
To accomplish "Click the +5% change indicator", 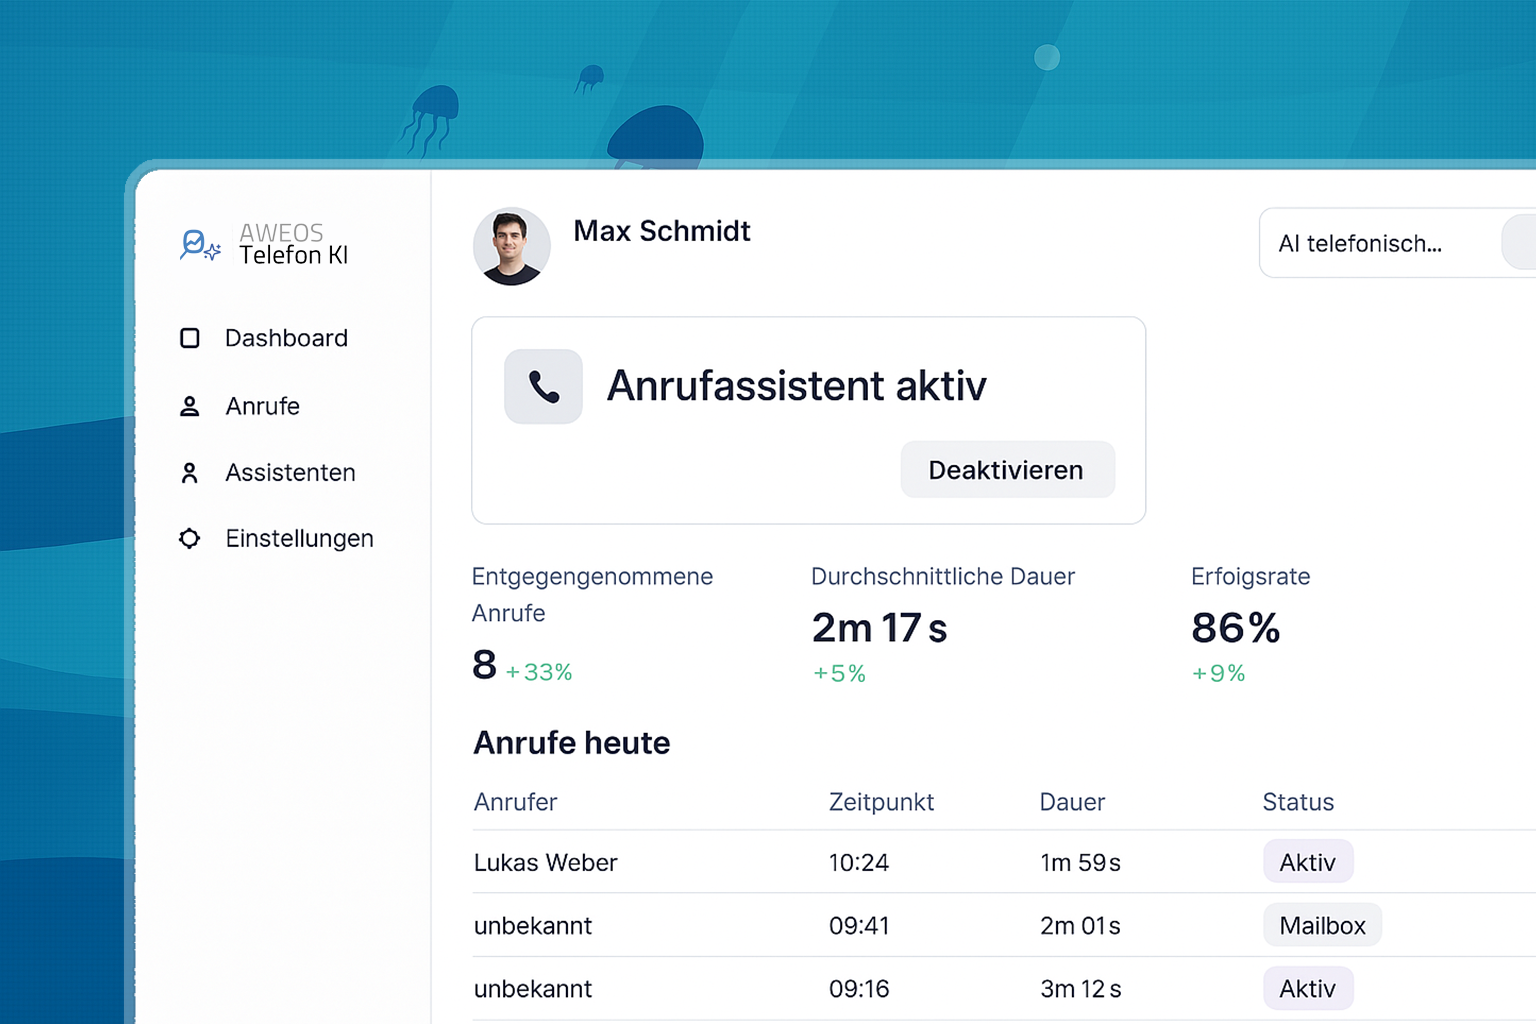I will point(839,674).
